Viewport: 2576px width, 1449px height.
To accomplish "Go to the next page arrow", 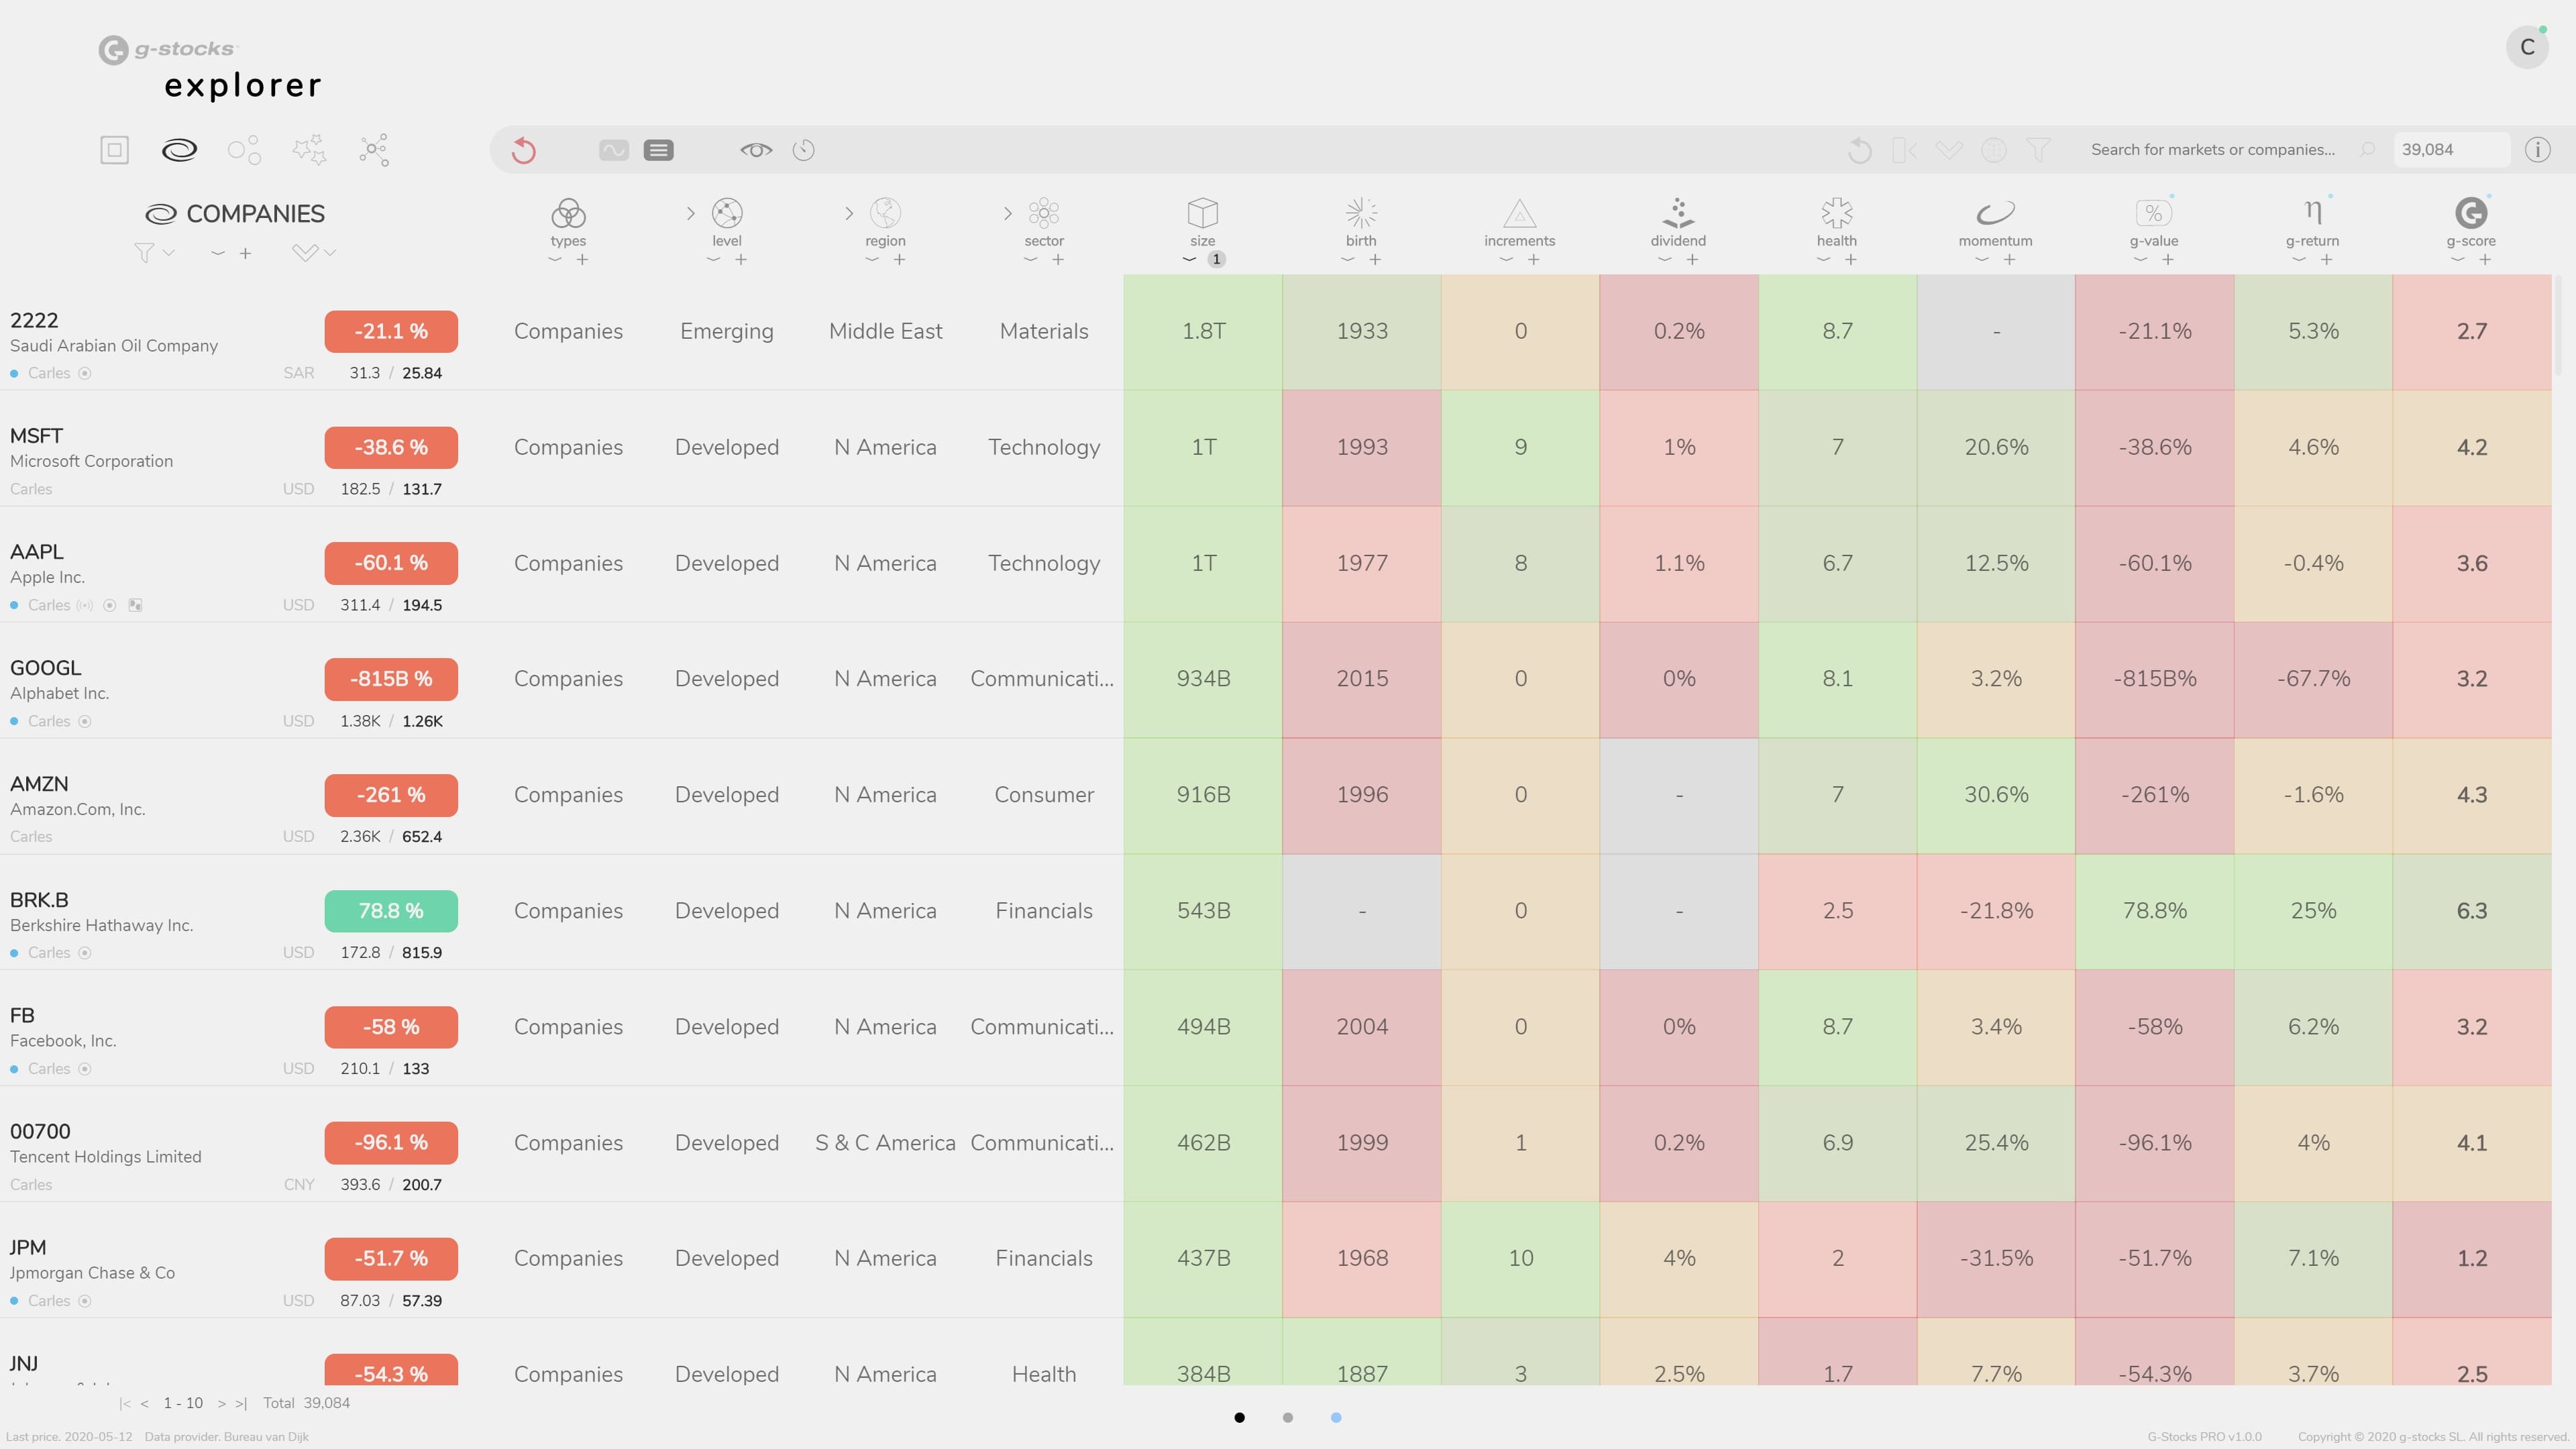I will pos(222,1403).
